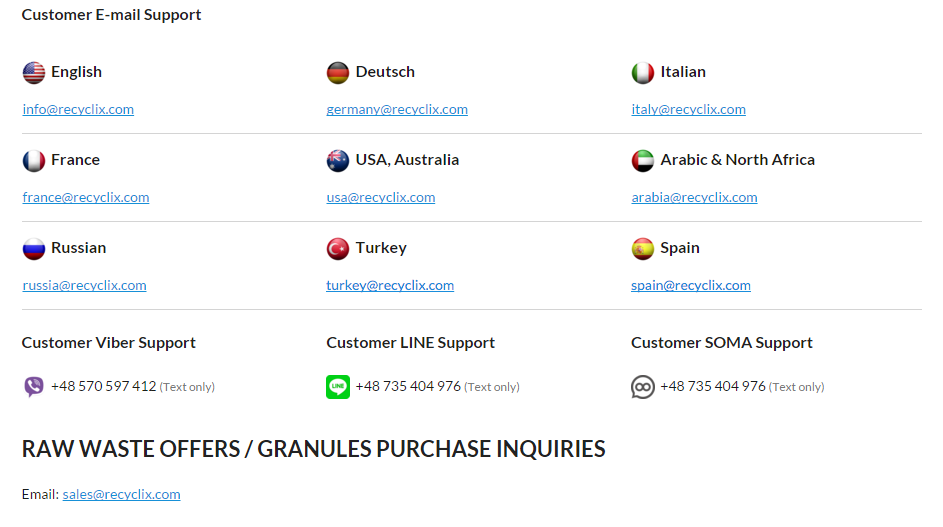Click the sales@recyclix.com link
This screenshot has height=527, width=943.
121,495
